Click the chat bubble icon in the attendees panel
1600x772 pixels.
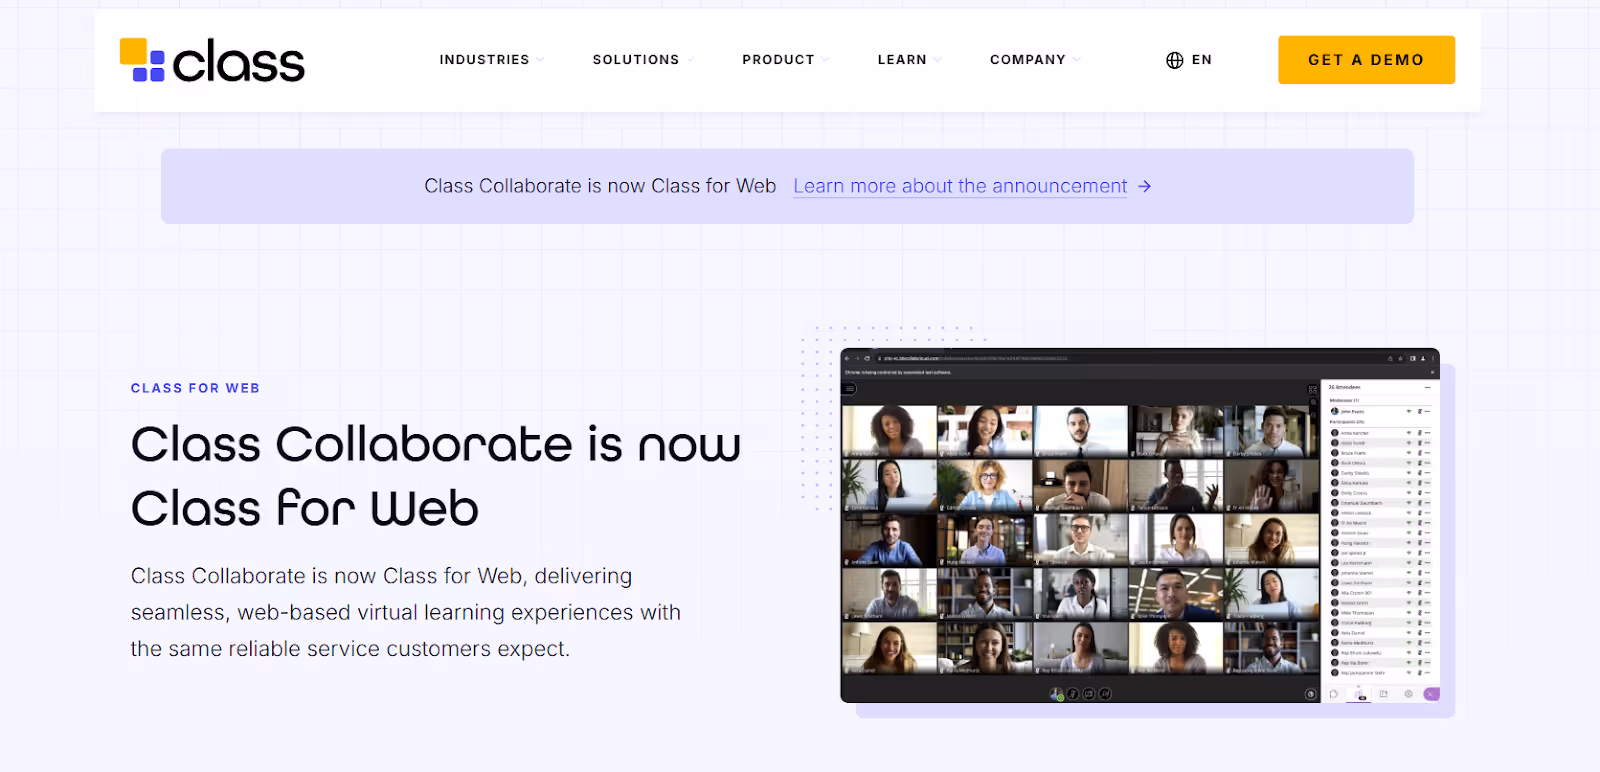[1334, 694]
